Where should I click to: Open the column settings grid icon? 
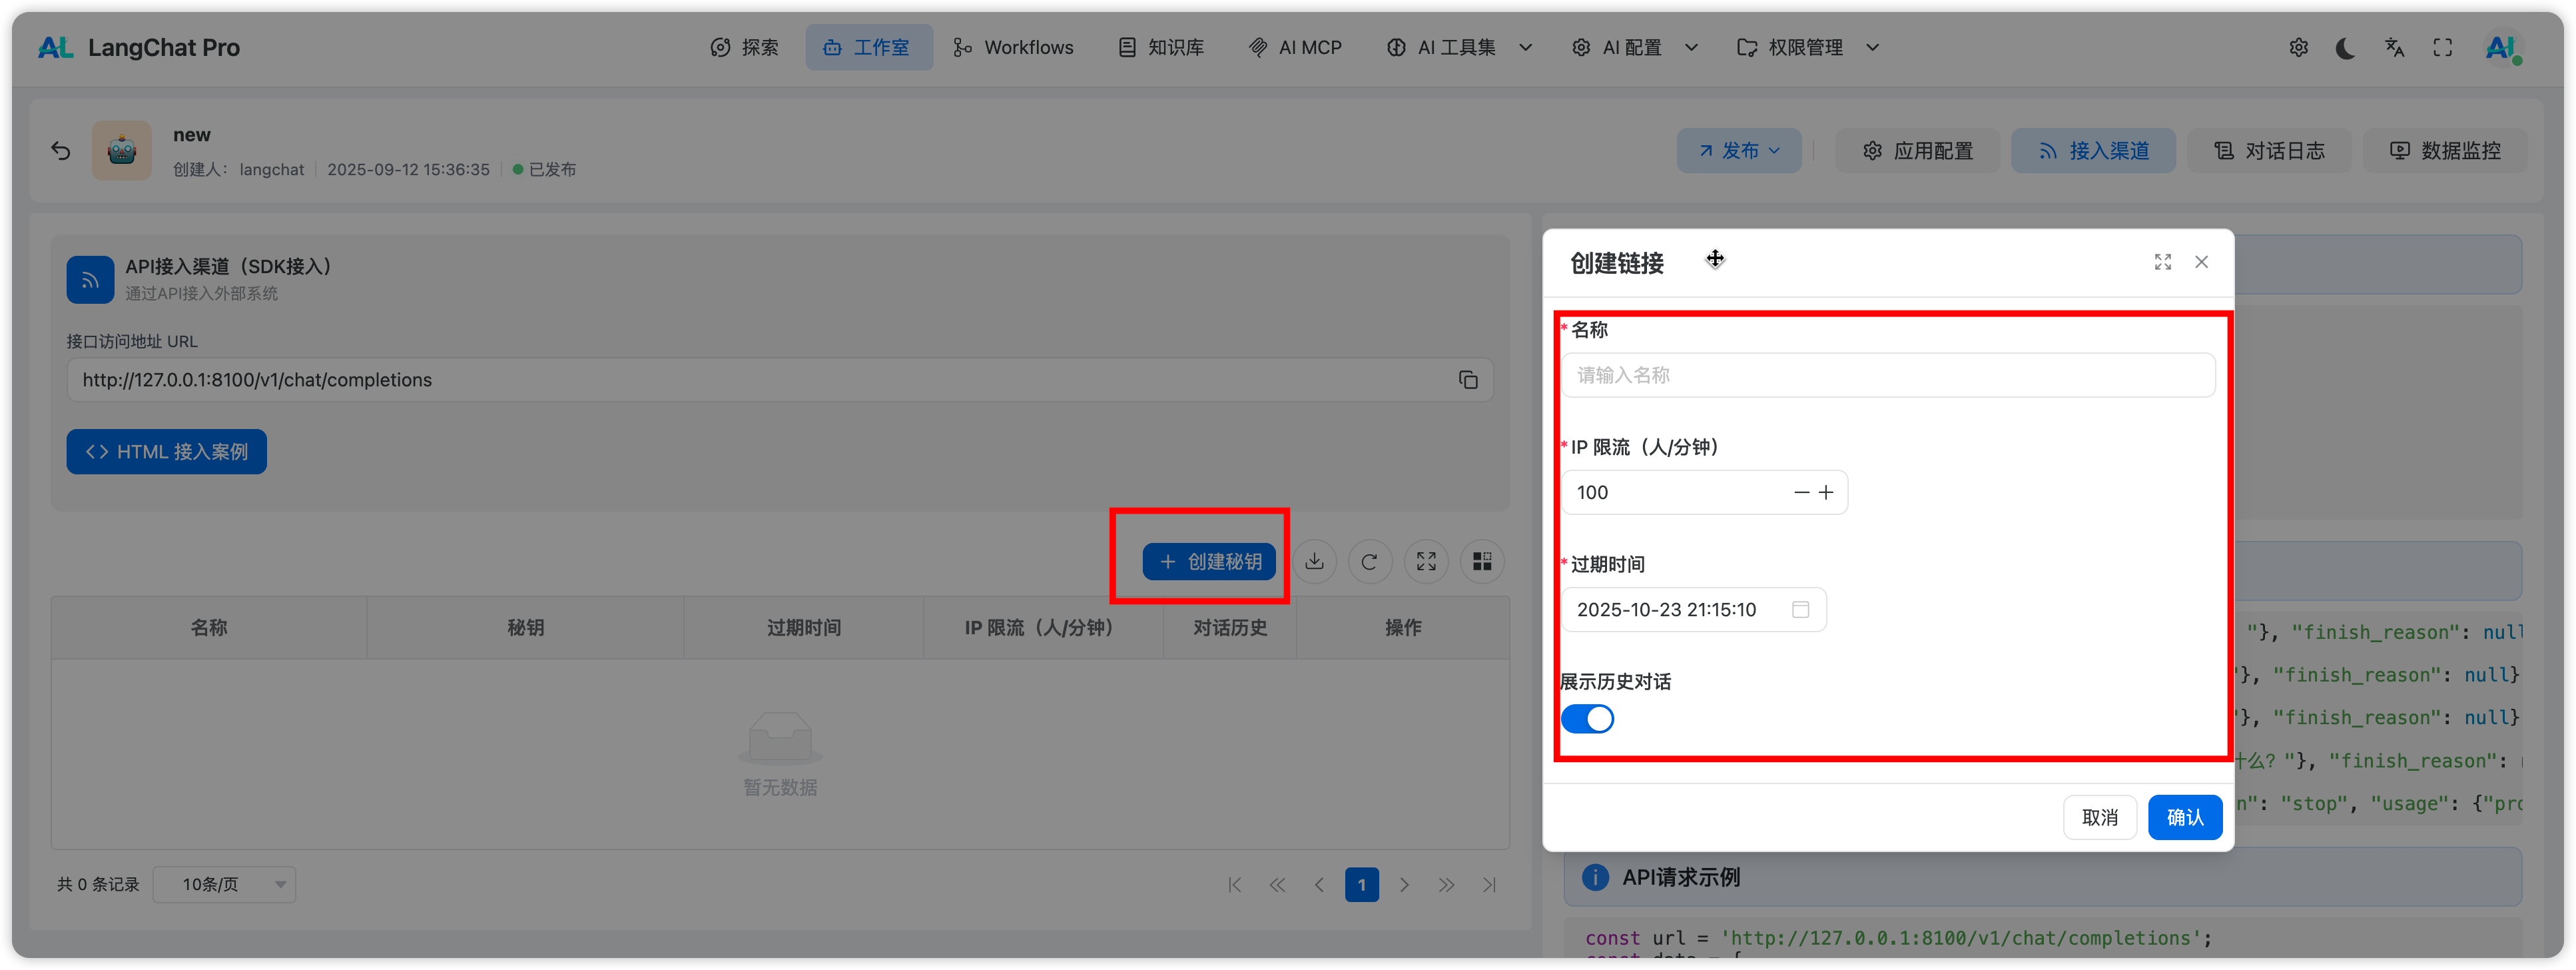tap(1482, 562)
